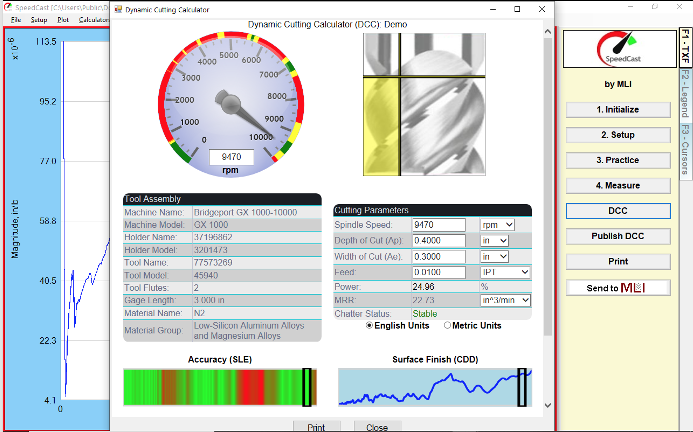The image size is (693, 432).
Task: Click the Publish DCC button
Action: [618, 236]
